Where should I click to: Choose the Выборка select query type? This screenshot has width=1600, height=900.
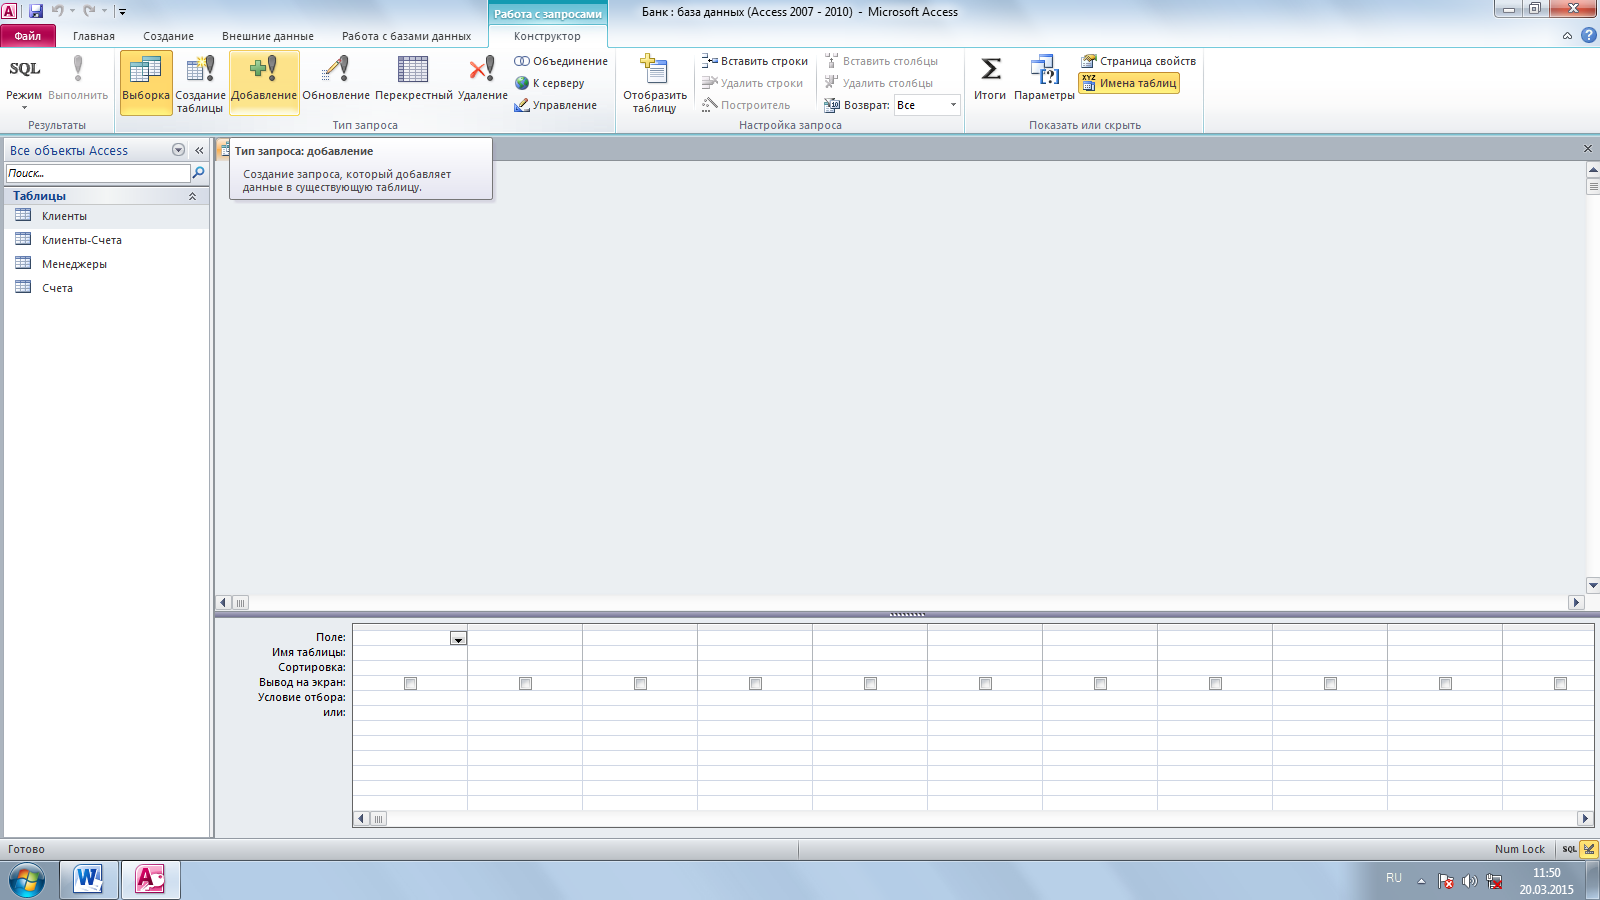[x=146, y=82]
